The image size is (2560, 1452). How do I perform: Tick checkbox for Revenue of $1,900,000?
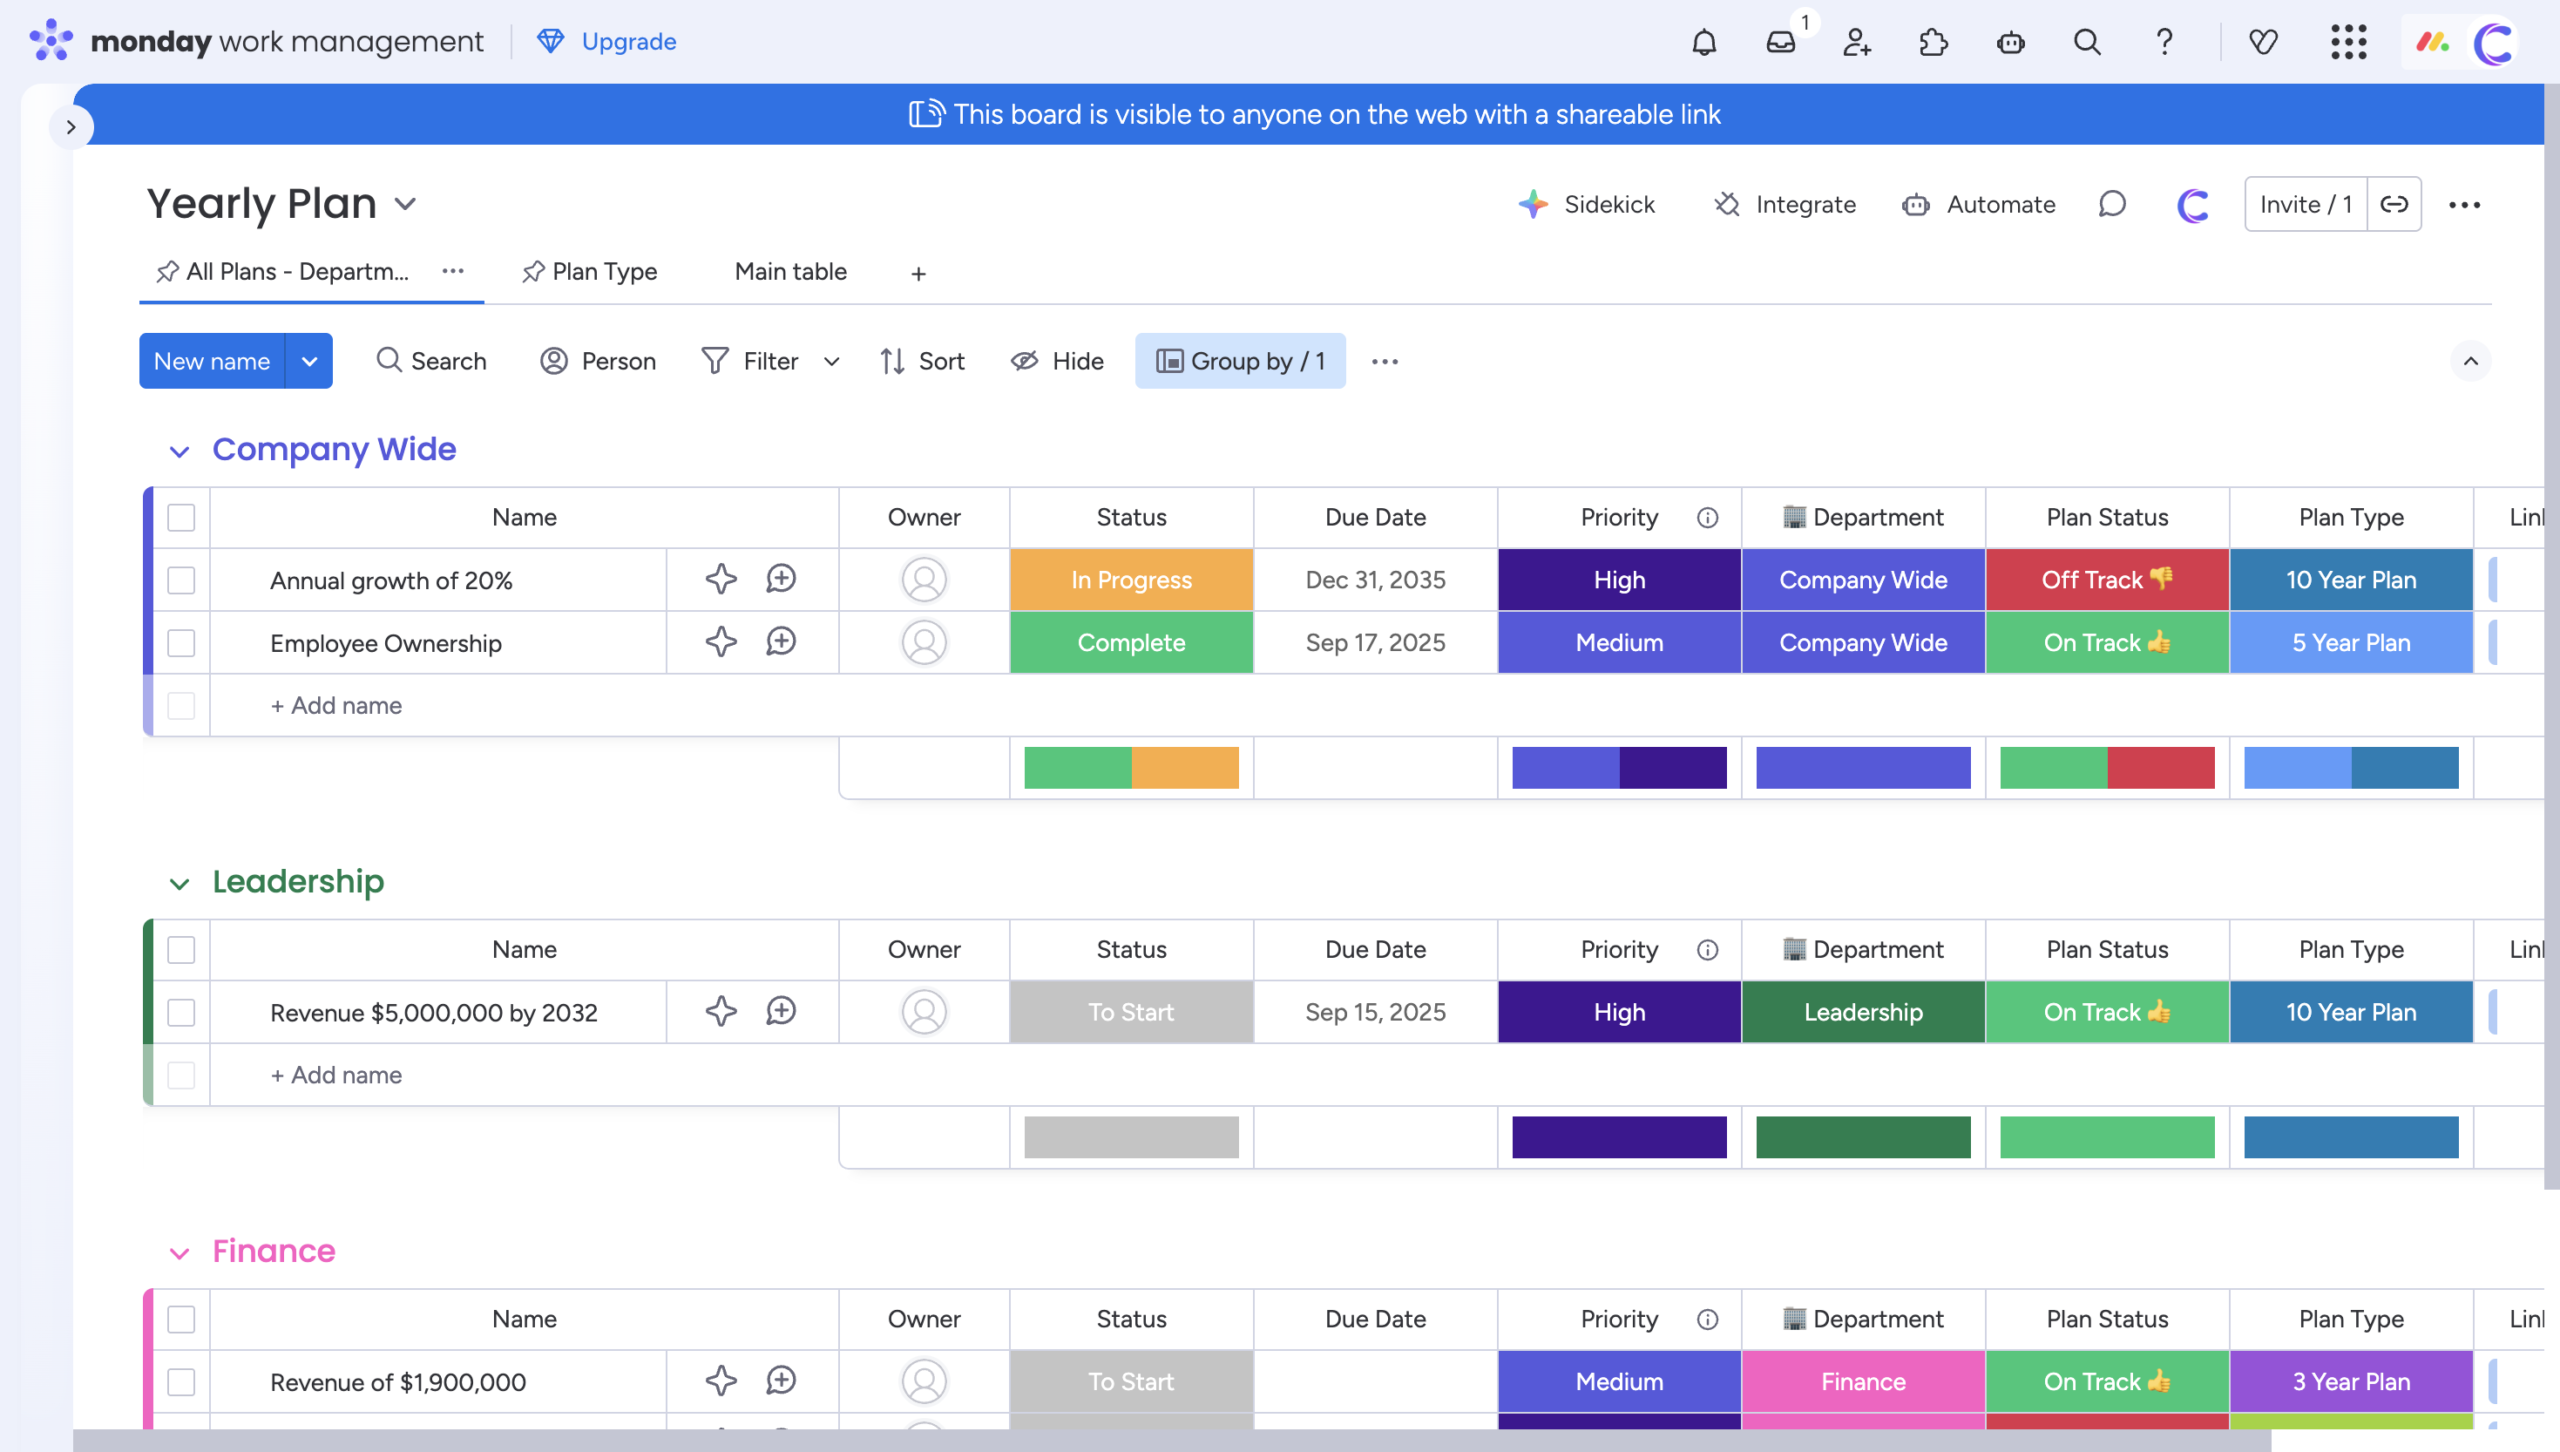click(181, 1382)
